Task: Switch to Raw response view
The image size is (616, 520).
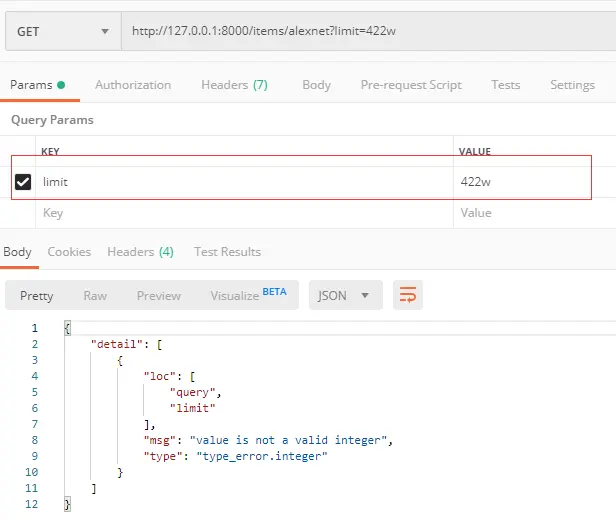Action: 95,295
